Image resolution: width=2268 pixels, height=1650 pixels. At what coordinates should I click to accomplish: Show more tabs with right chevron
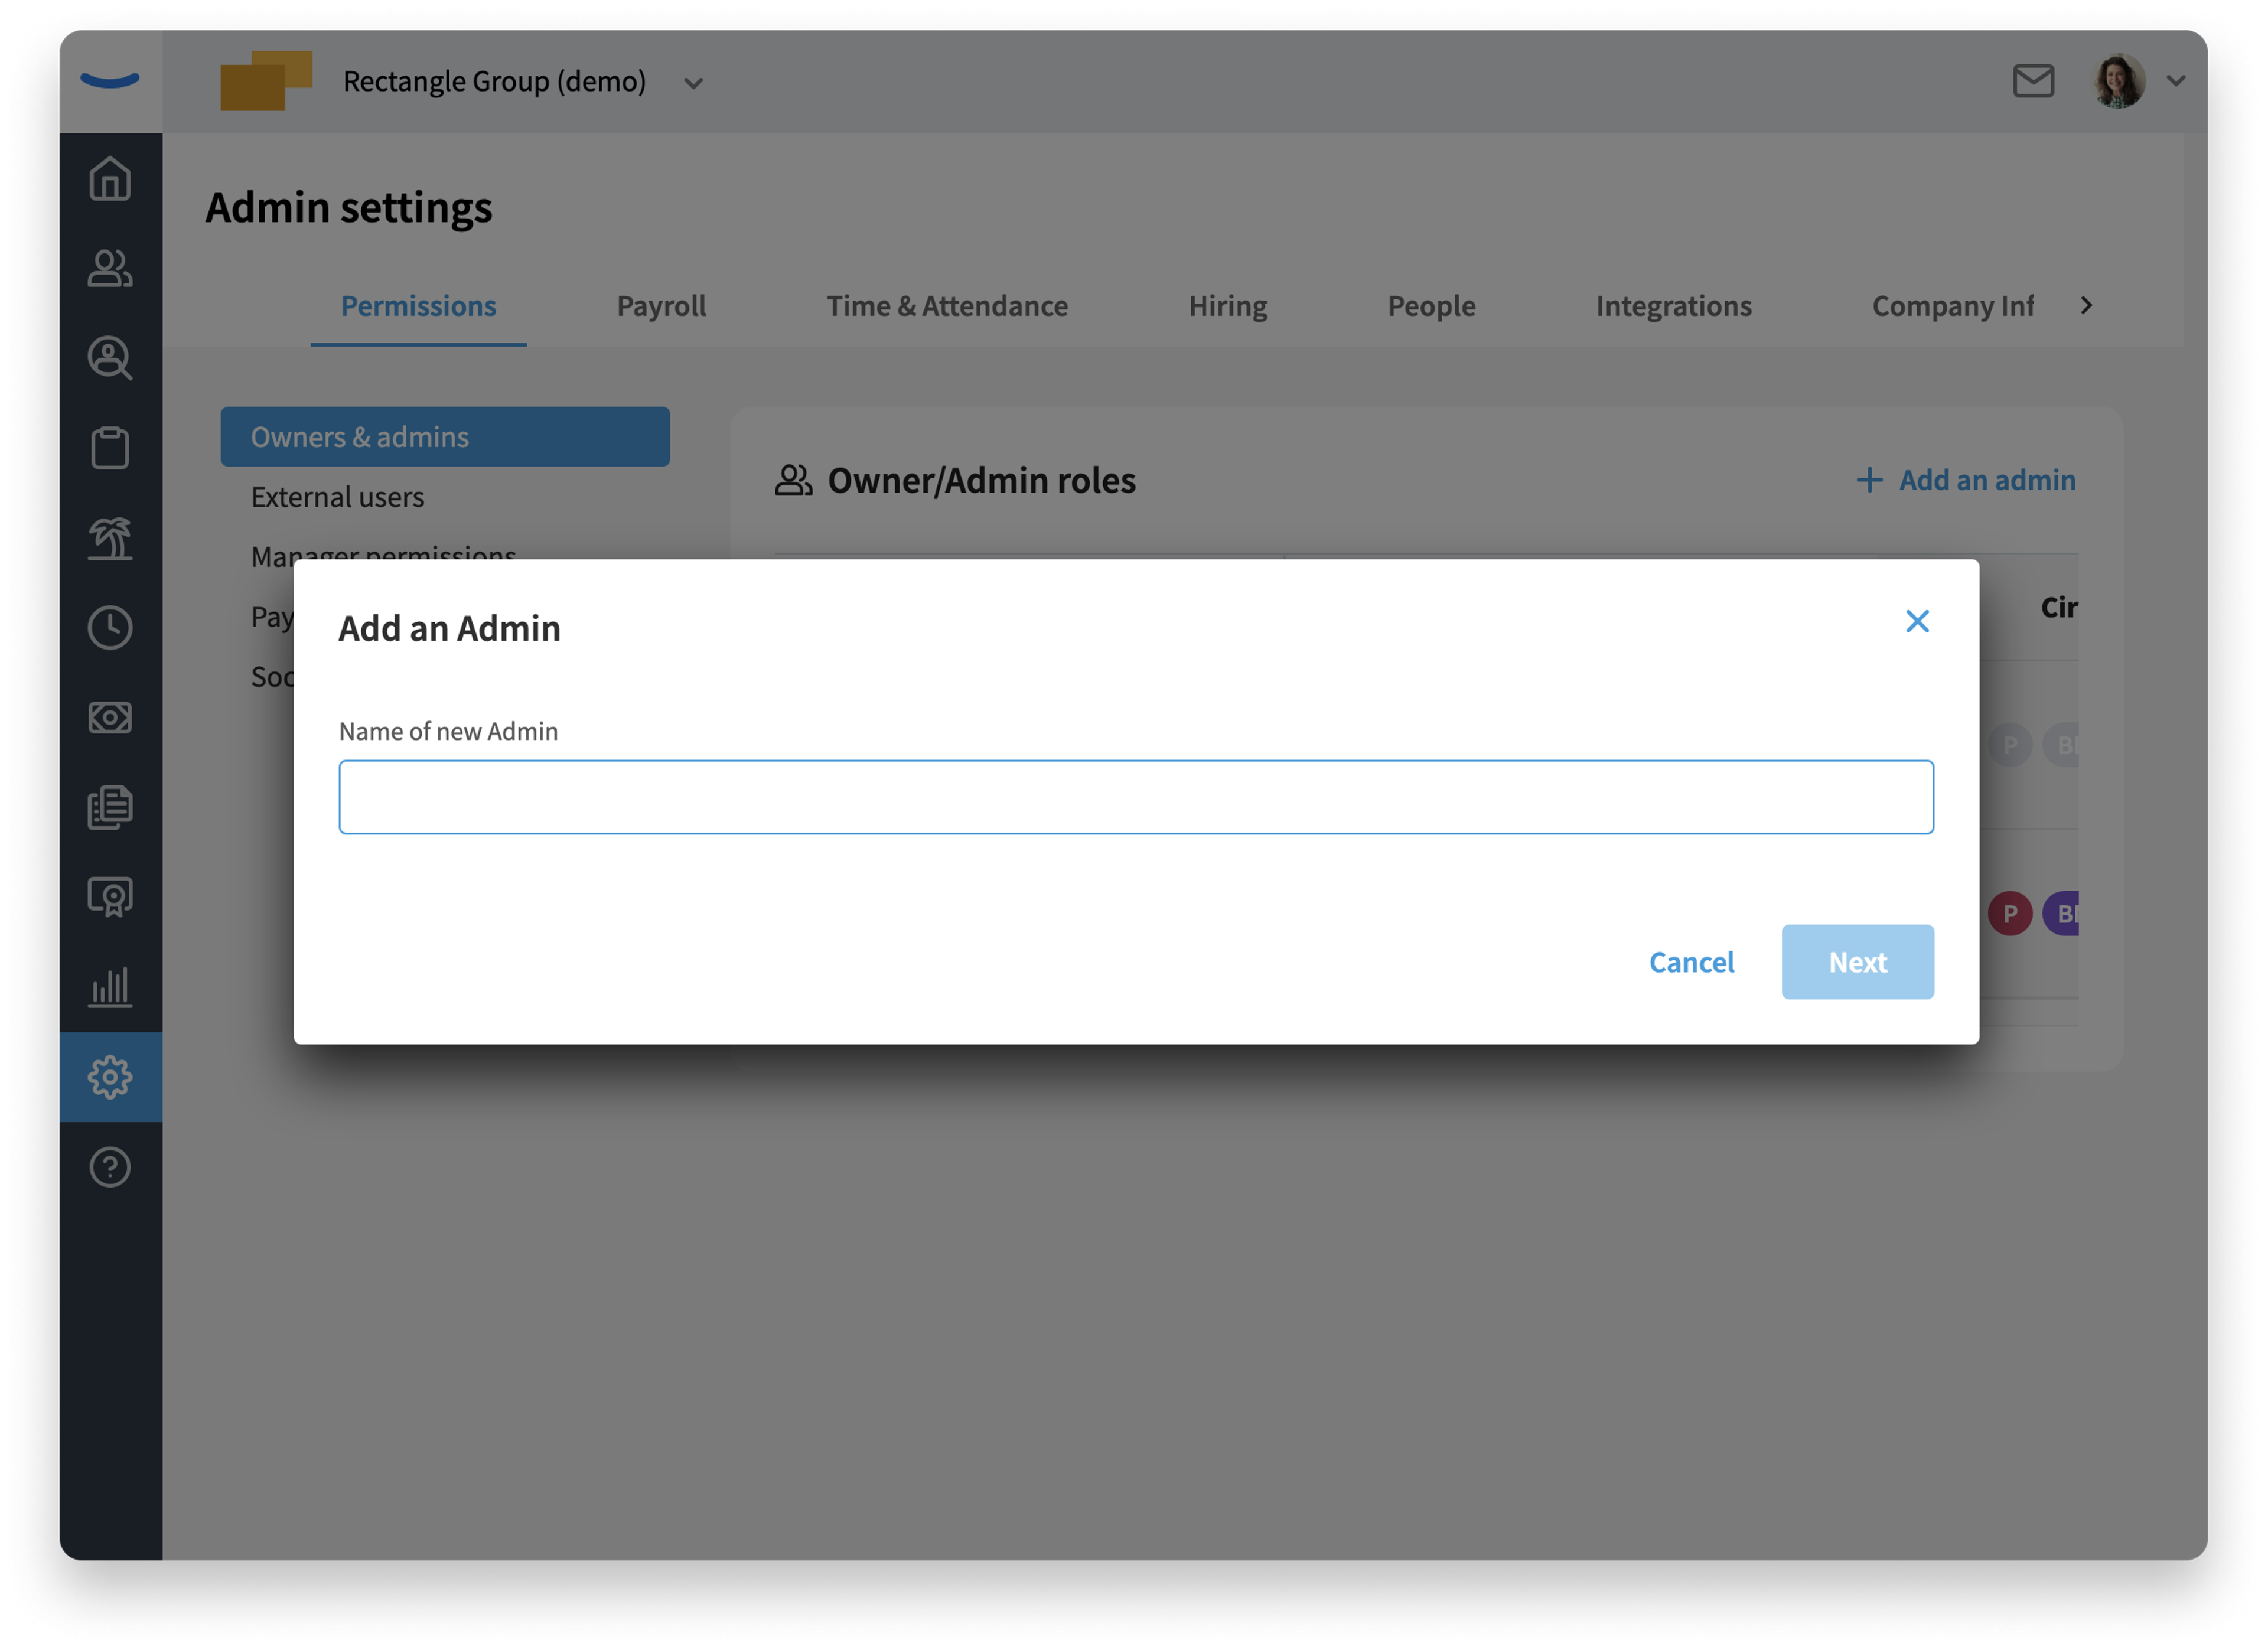click(2086, 305)
